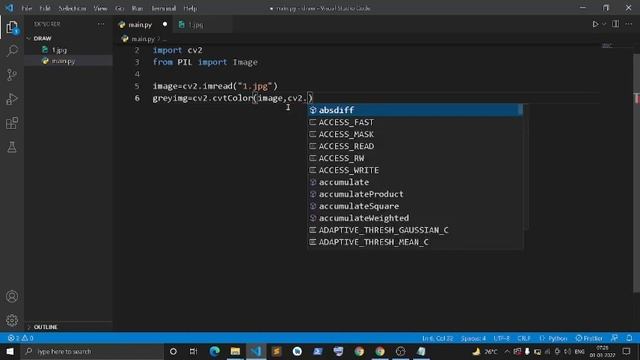Choose absdiff from the suggestion list
This screenshot has height=360, width=640.
click(x=415, y=110)
